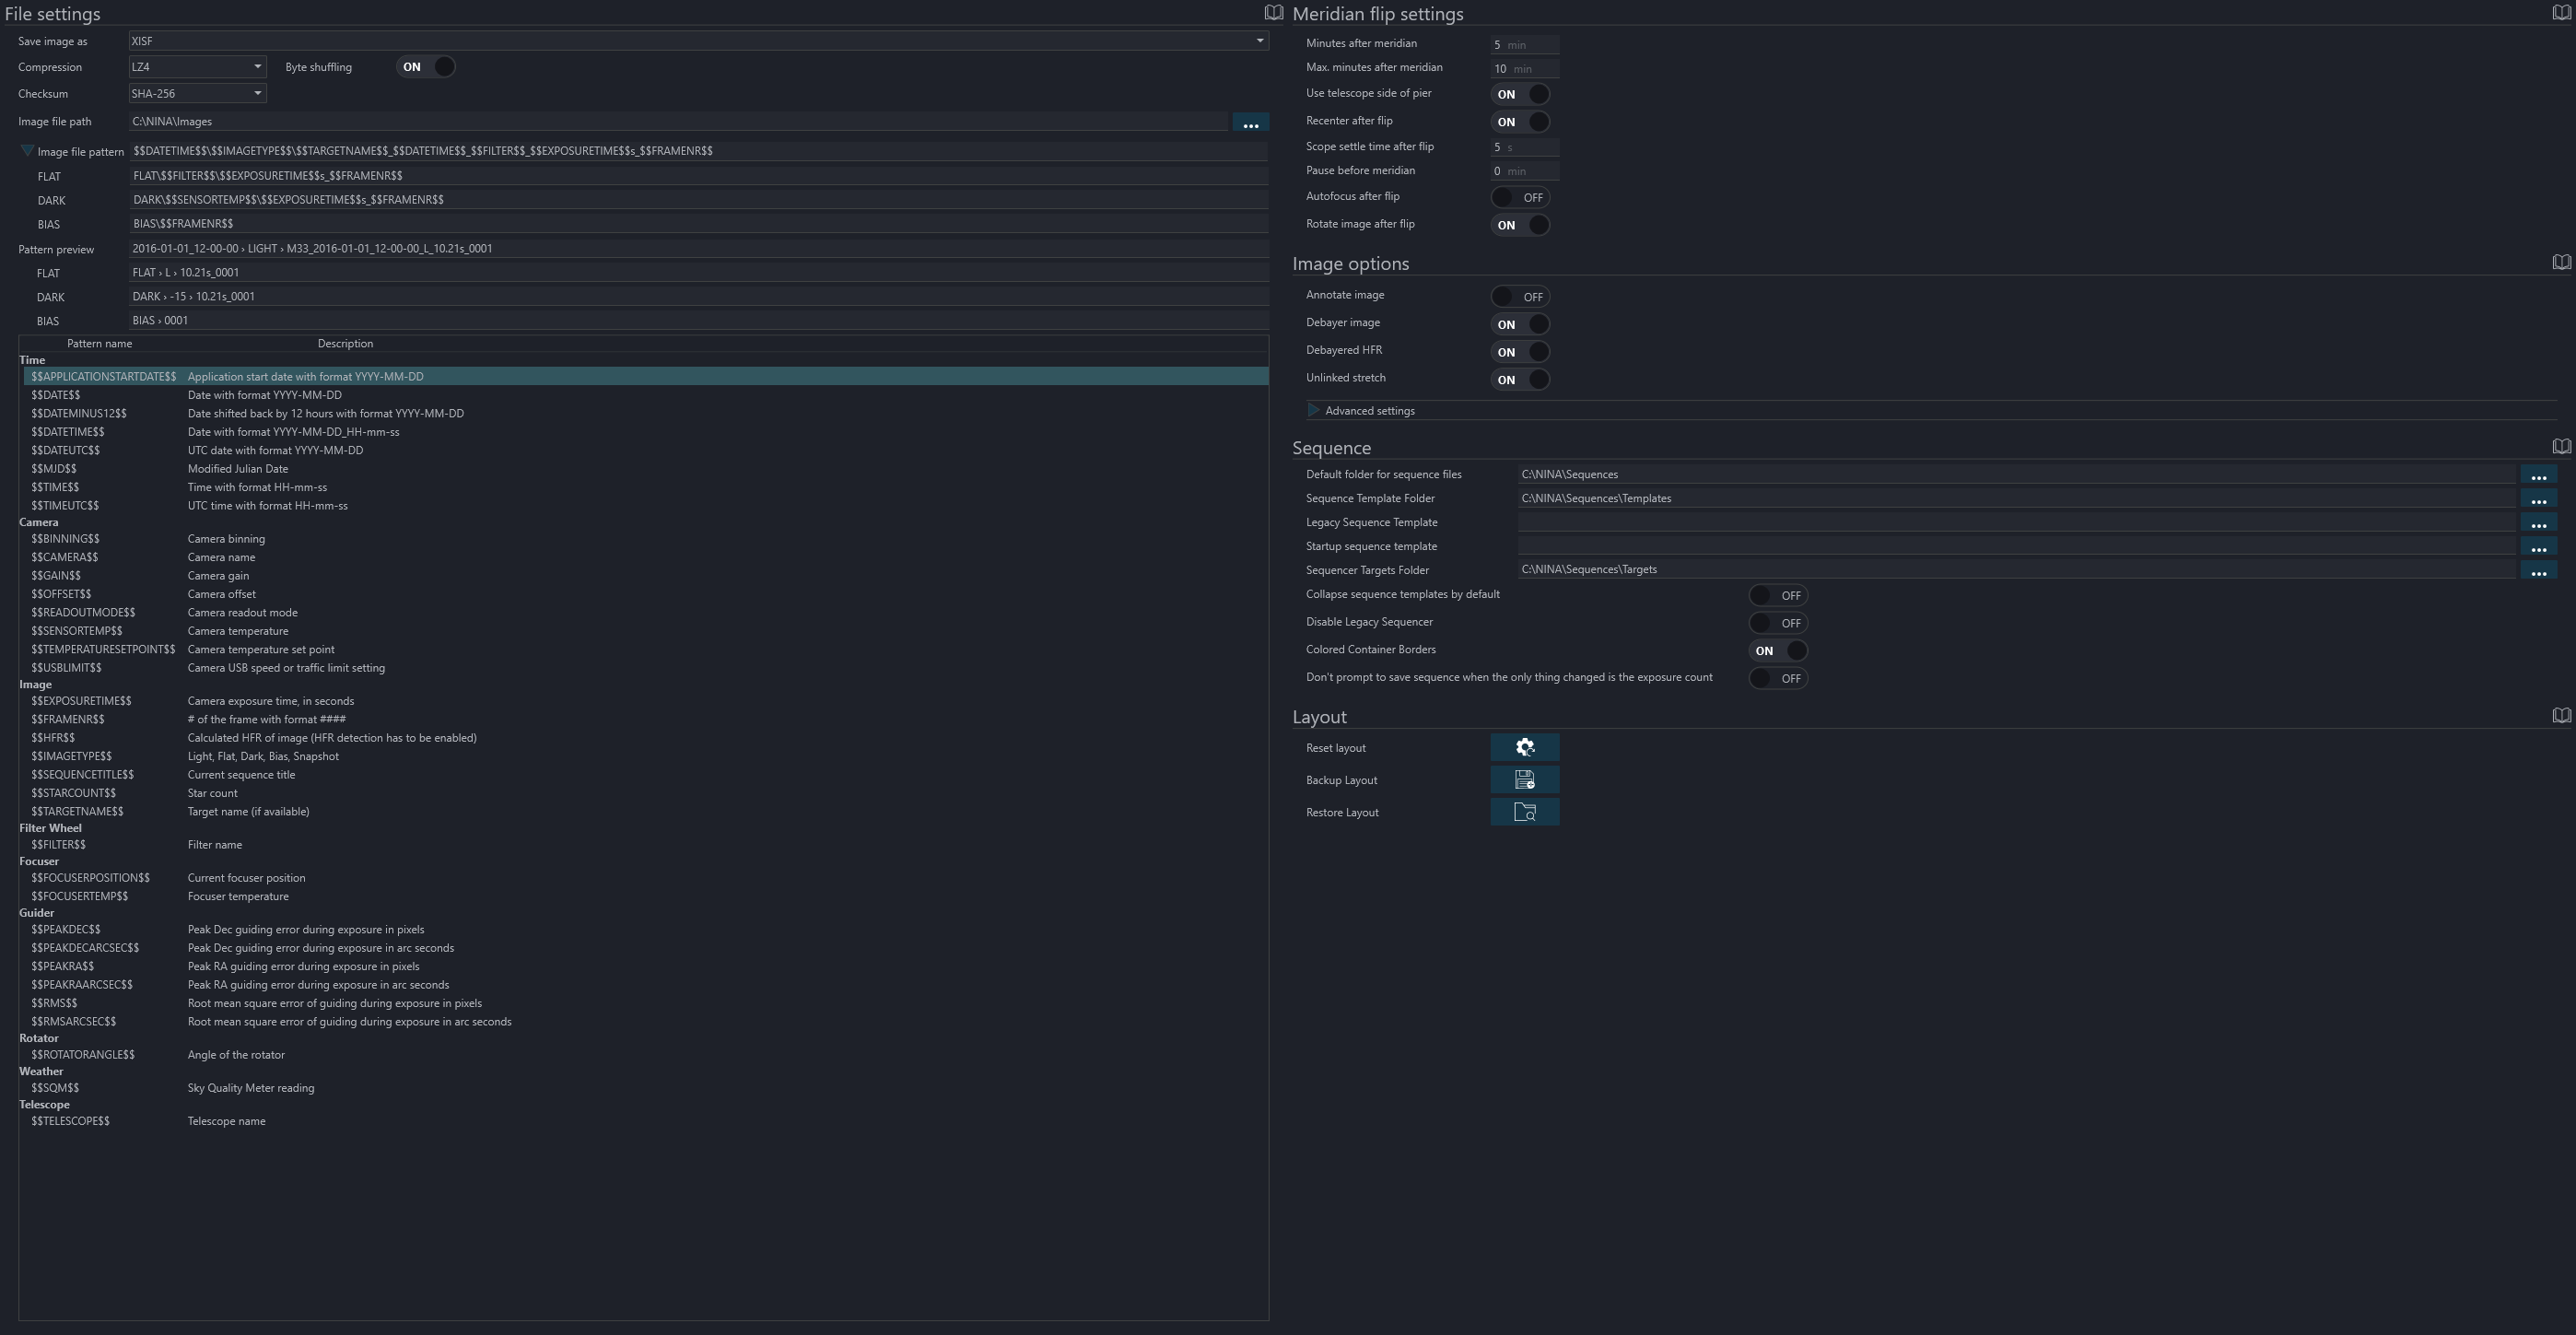Toggle Rotate image after flip
This screenshot has width=2576, height=1335.
click(1520, 225)
